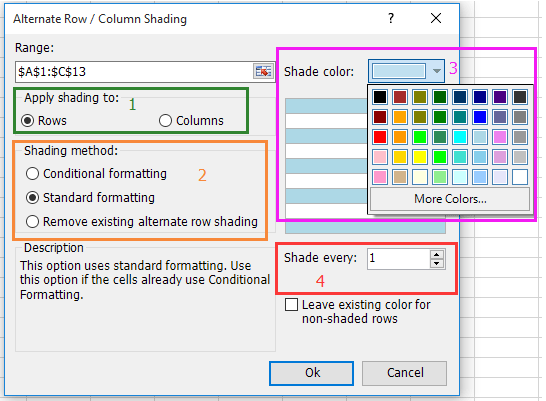Image resolution: width=546 pixels, height=401 pixels.
Task: Choose Conditional formatting shading method
Action: pos(32,174)
